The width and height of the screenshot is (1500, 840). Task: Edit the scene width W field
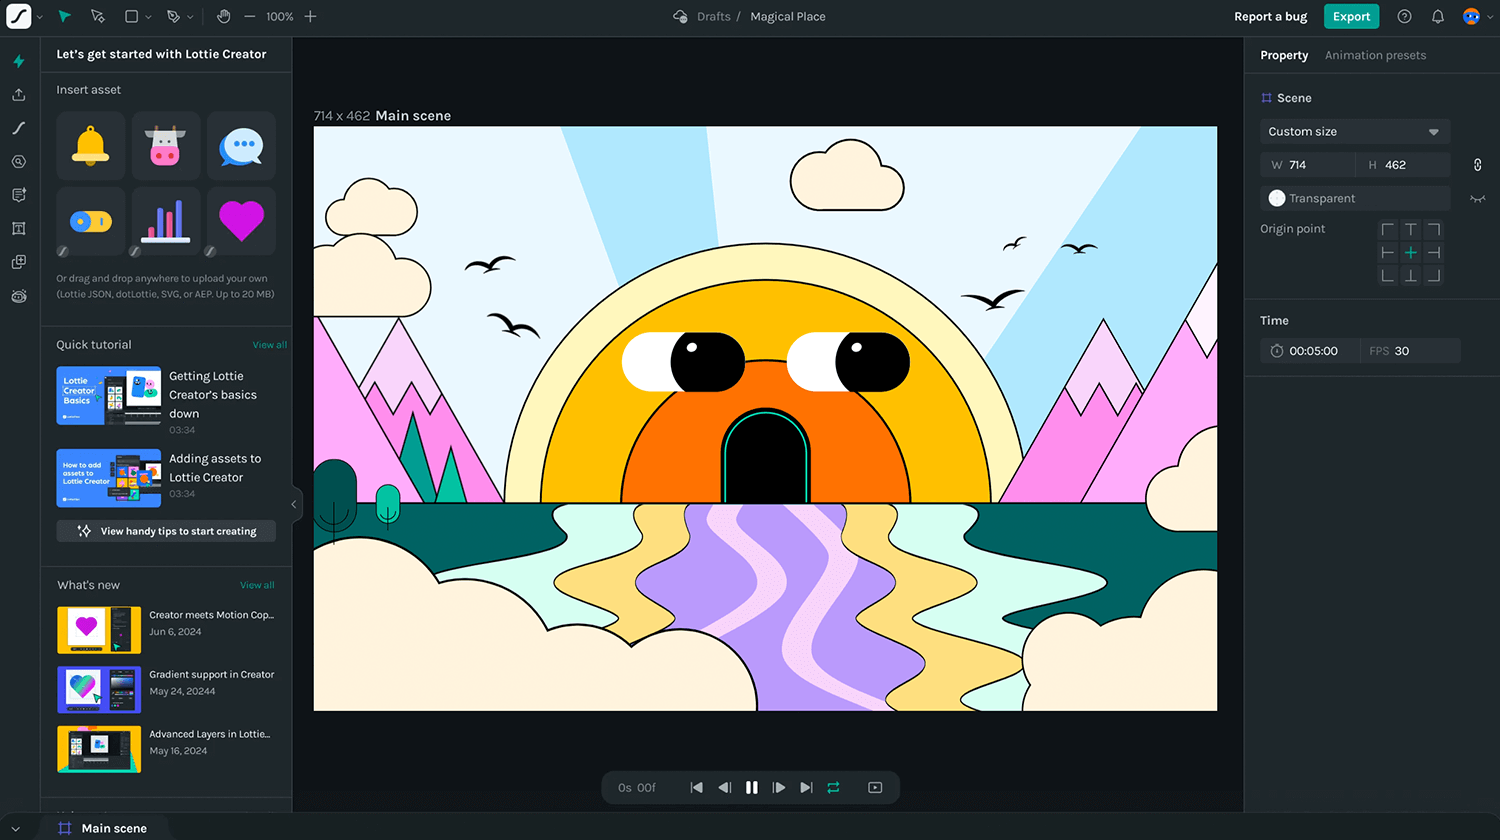point(1308,165)
